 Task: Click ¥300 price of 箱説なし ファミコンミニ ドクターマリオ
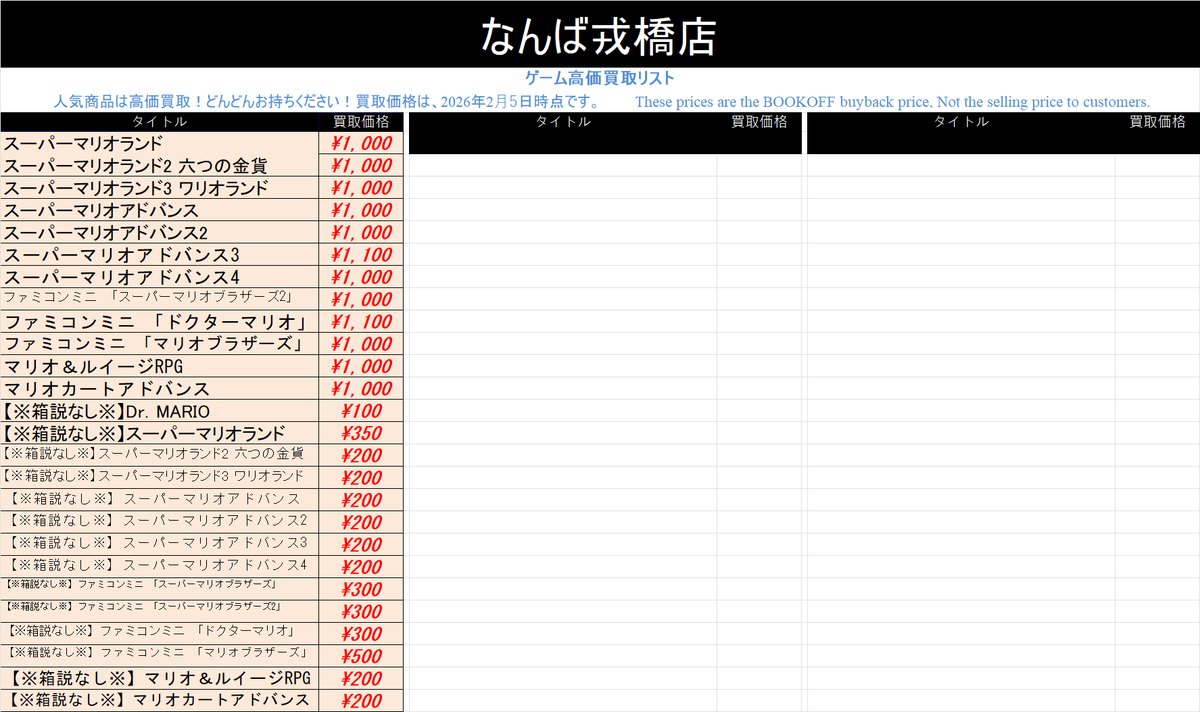pyautogui.click(x=361, y=633)
